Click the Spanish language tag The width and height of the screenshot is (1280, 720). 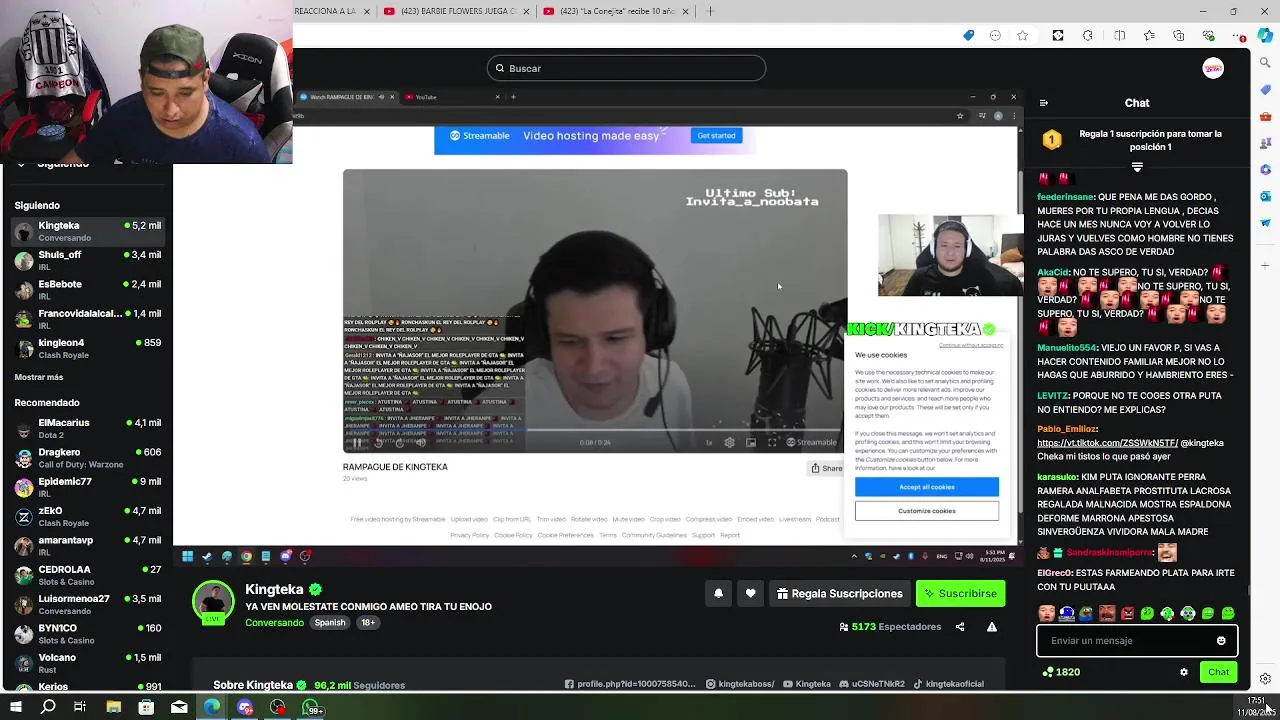tap(330, 622)
